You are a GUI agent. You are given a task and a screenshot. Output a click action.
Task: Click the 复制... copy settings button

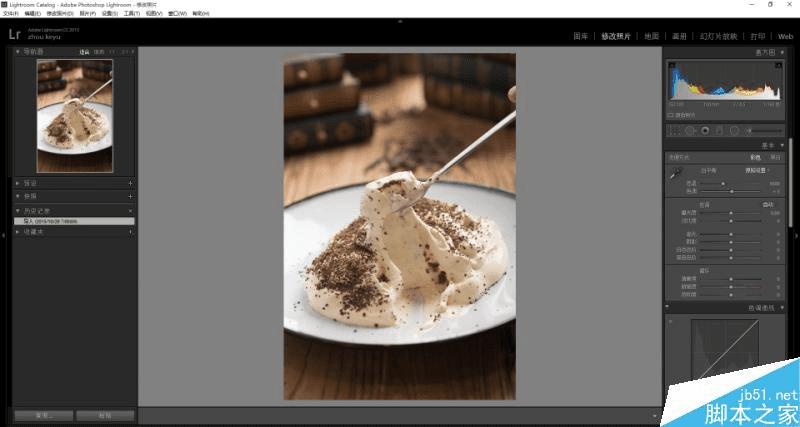[x=44, y=416]
